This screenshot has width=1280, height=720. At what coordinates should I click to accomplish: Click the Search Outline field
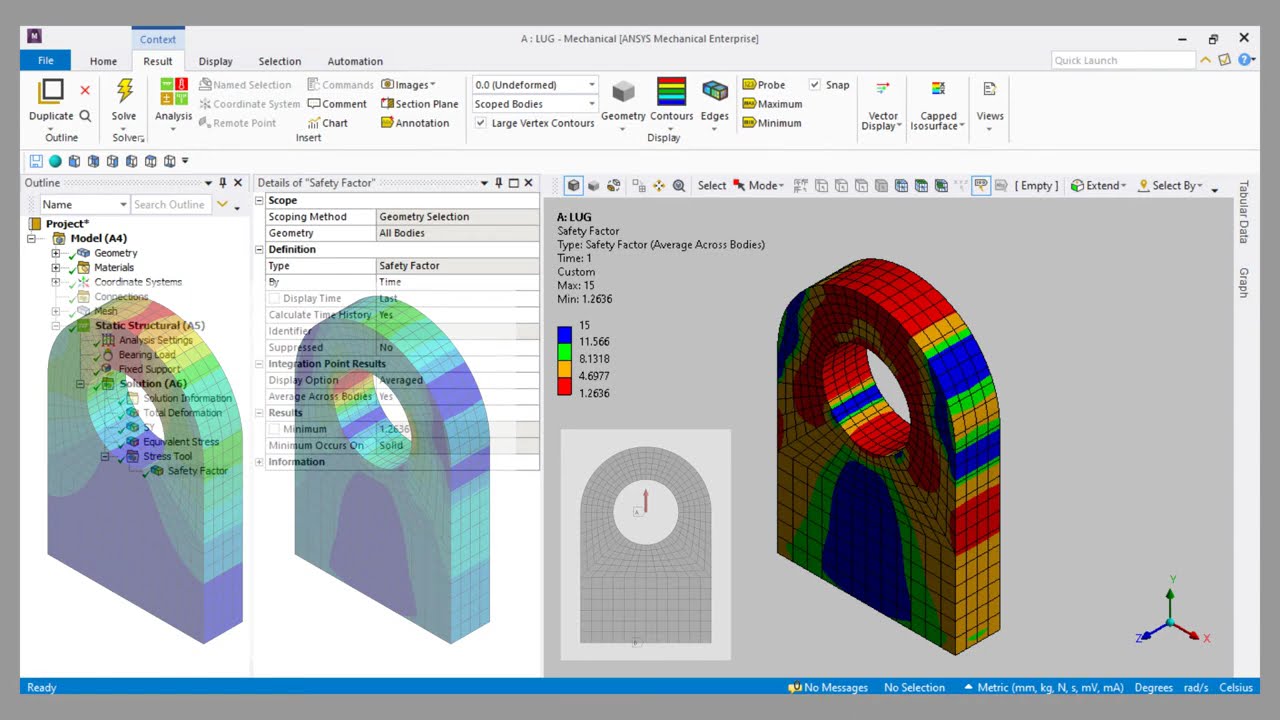[x=171, y=204]
